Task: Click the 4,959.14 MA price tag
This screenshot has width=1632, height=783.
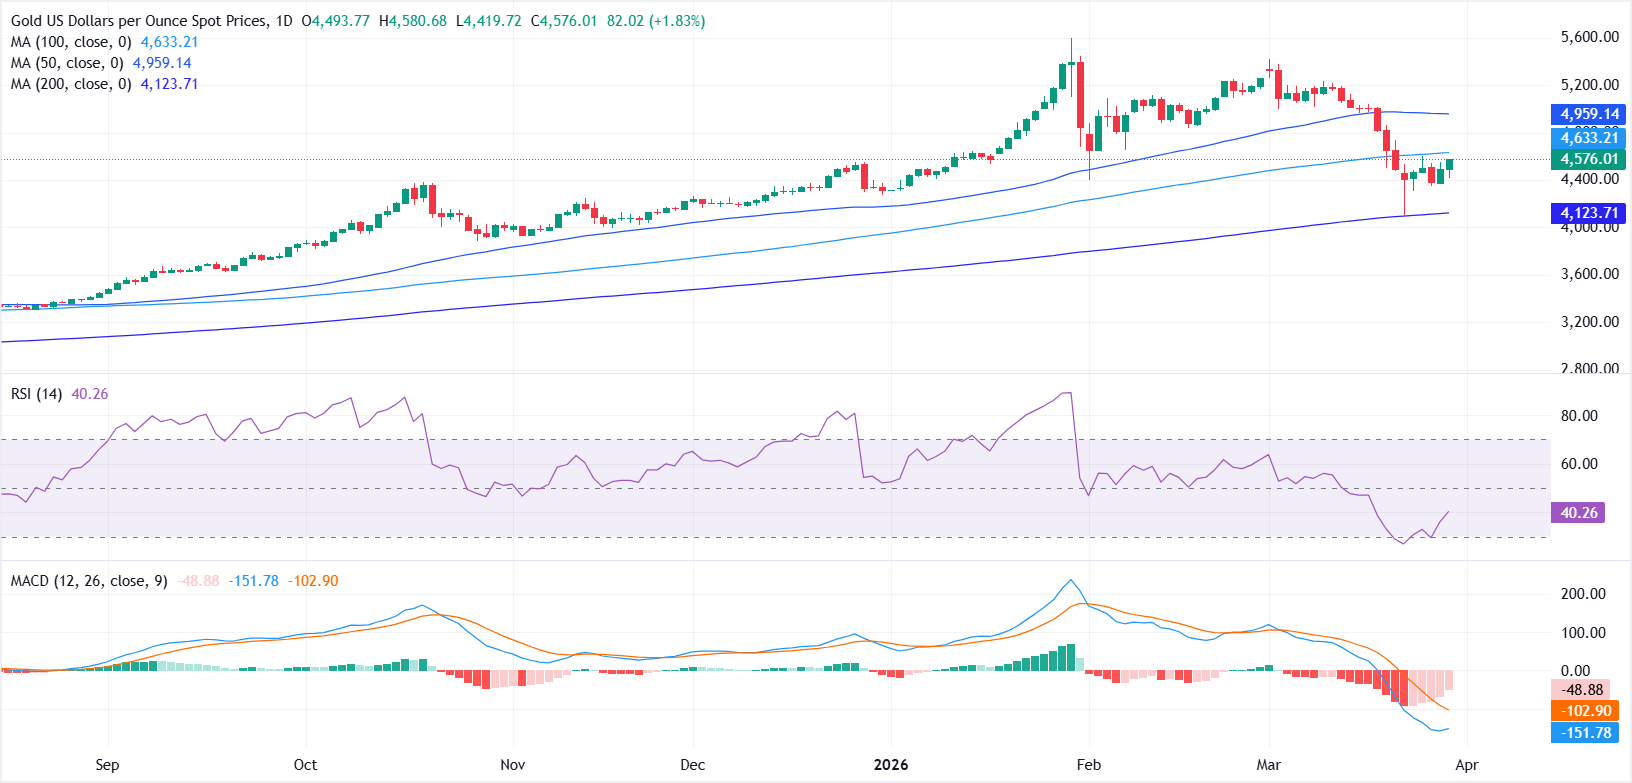Action: 1589,114
